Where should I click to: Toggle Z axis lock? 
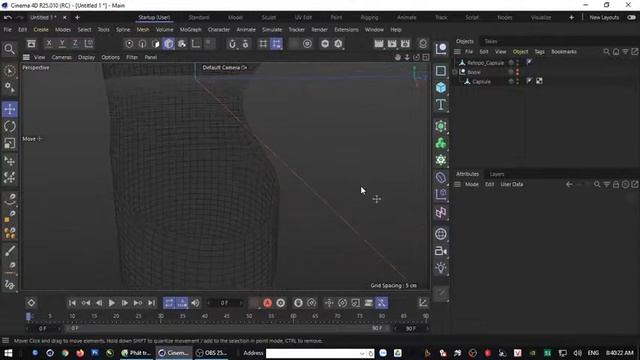[x=75, y=43]
